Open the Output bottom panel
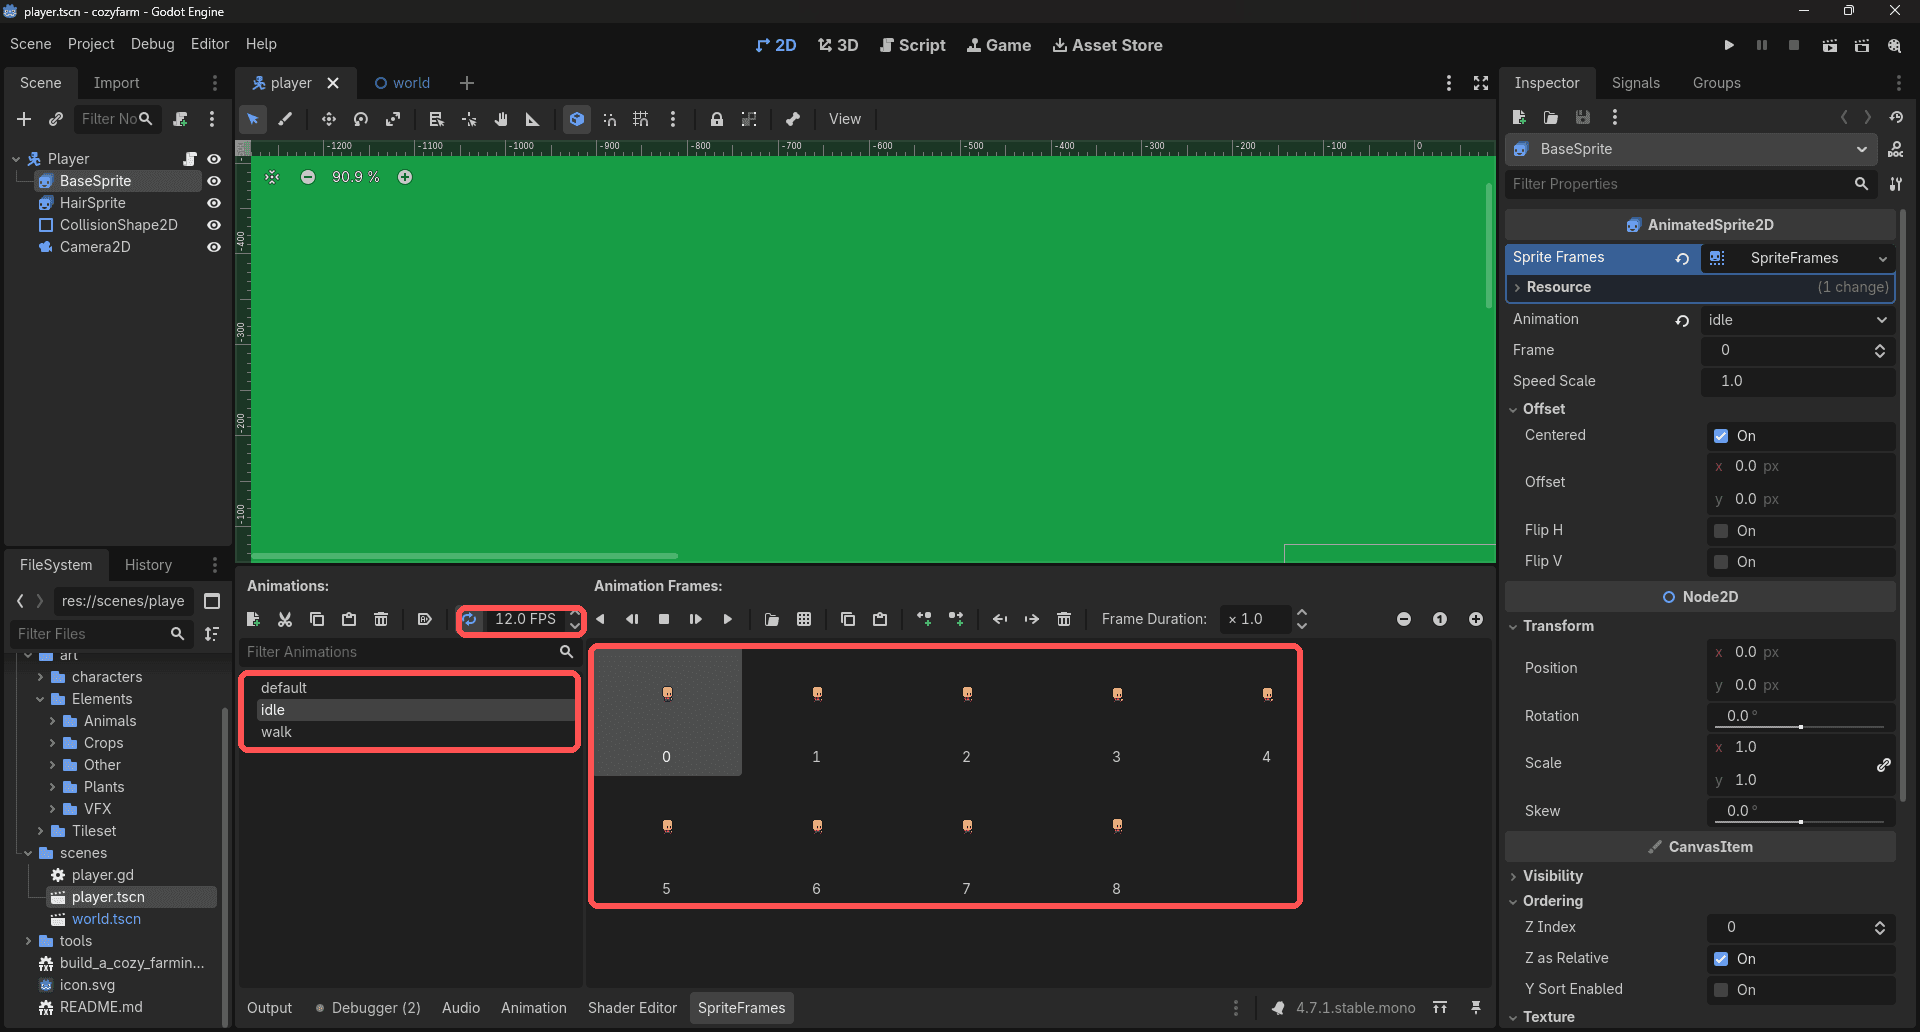The image size is (1920, 1032). pos(269,1008)
